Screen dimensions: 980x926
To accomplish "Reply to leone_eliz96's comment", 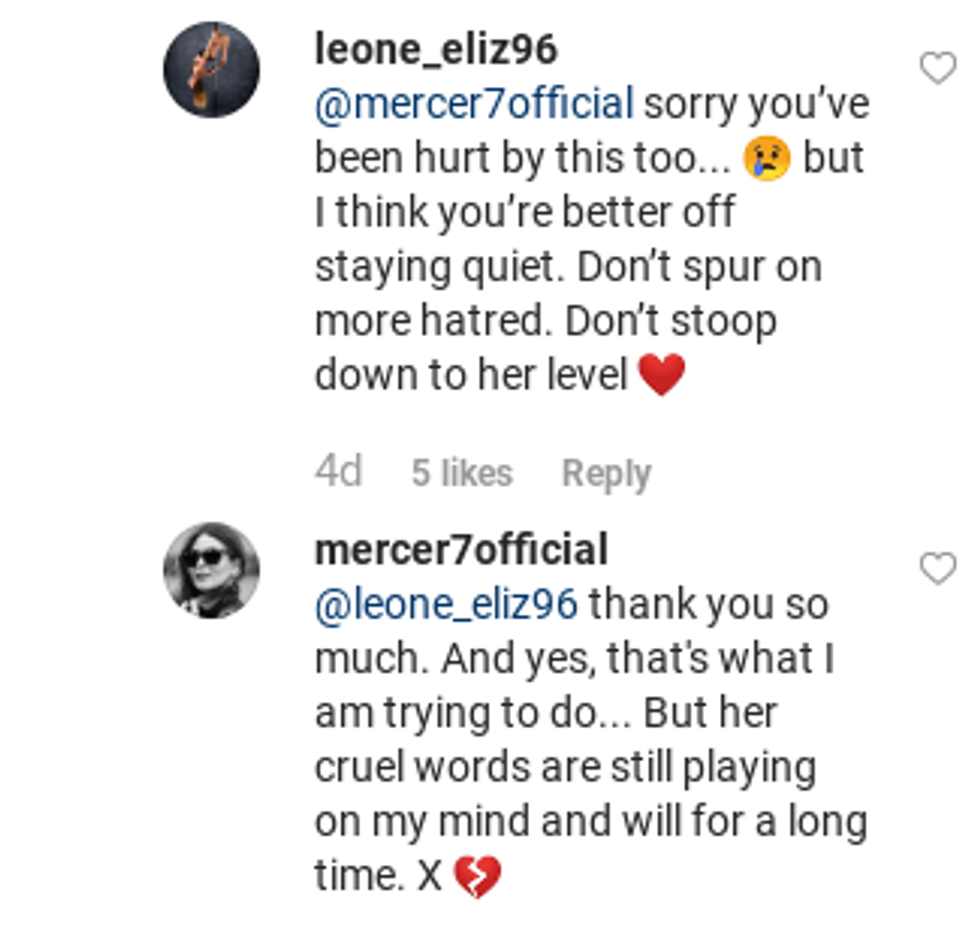I will pyautogui.click(x=606, y=473).
